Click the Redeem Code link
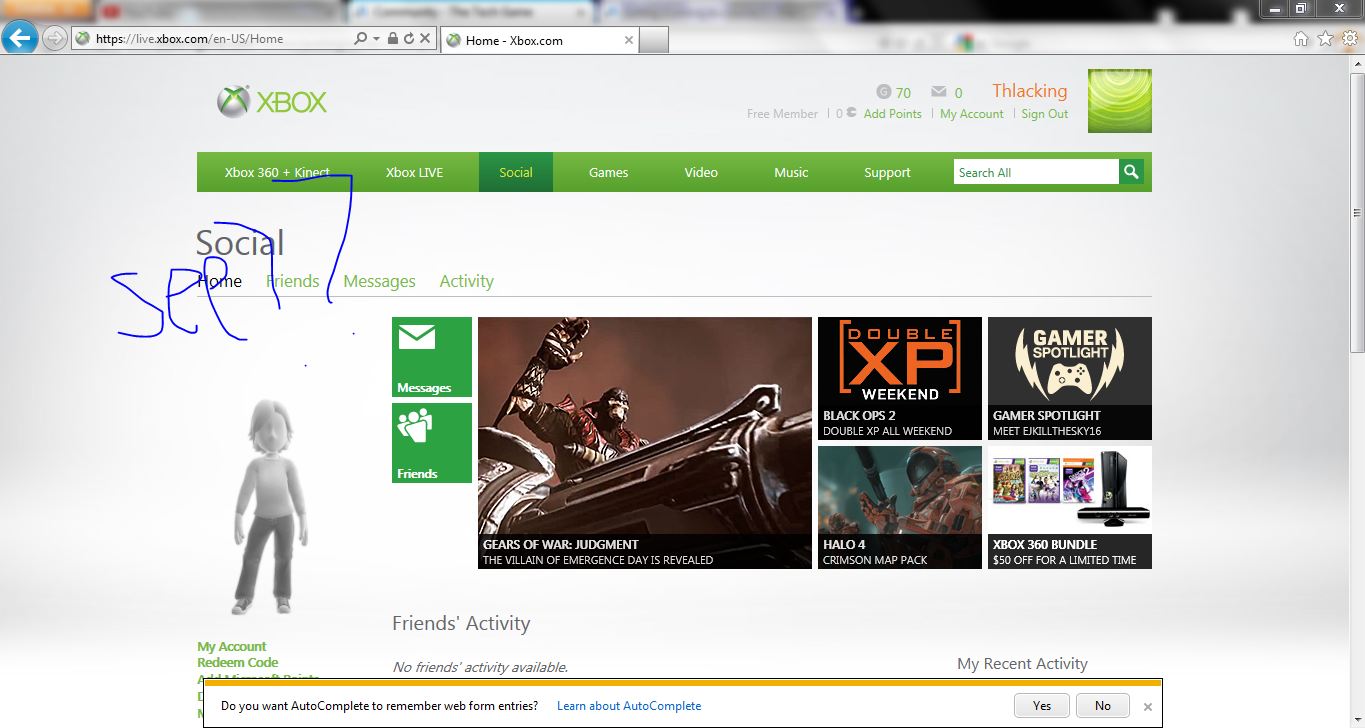Screen dimensions: 1365x728 tap(237, 663)
